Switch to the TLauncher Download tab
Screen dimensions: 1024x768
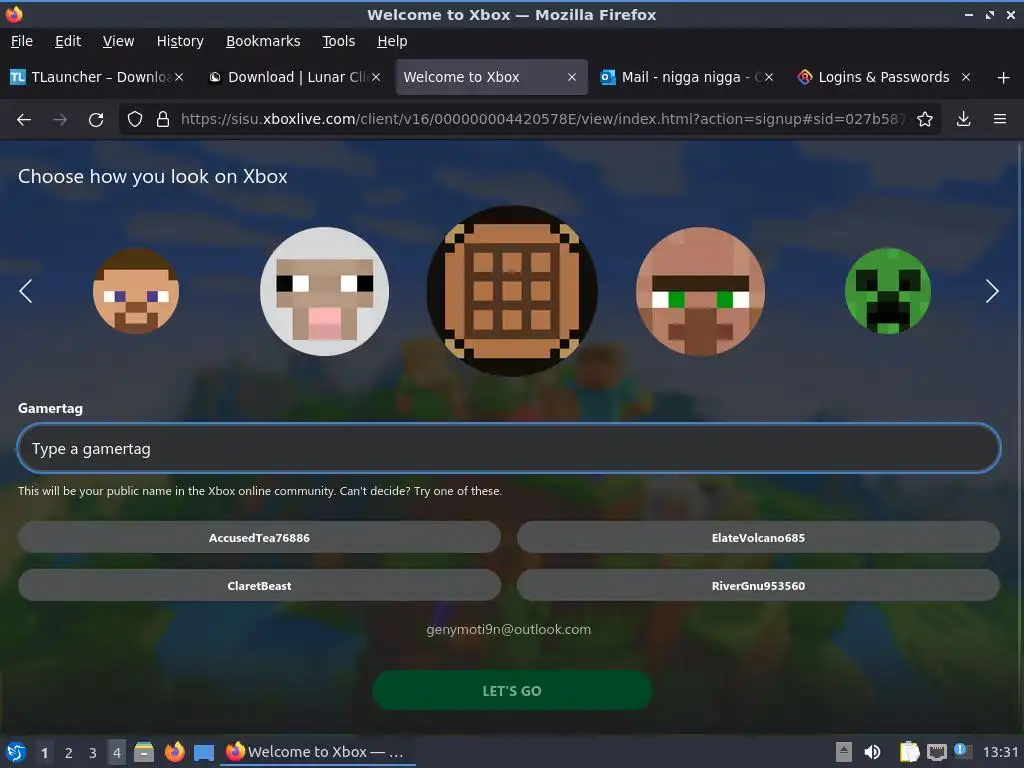pos(97,77)
